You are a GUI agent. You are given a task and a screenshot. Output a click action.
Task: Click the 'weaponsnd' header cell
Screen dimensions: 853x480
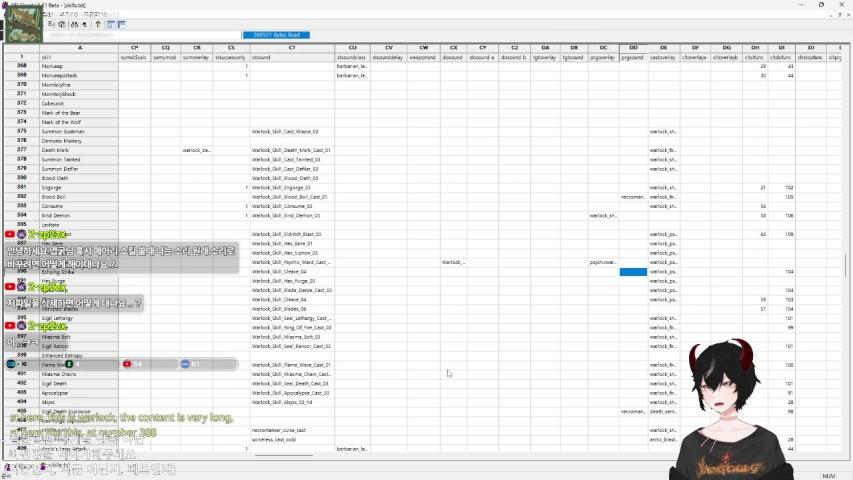pos(423,57)
